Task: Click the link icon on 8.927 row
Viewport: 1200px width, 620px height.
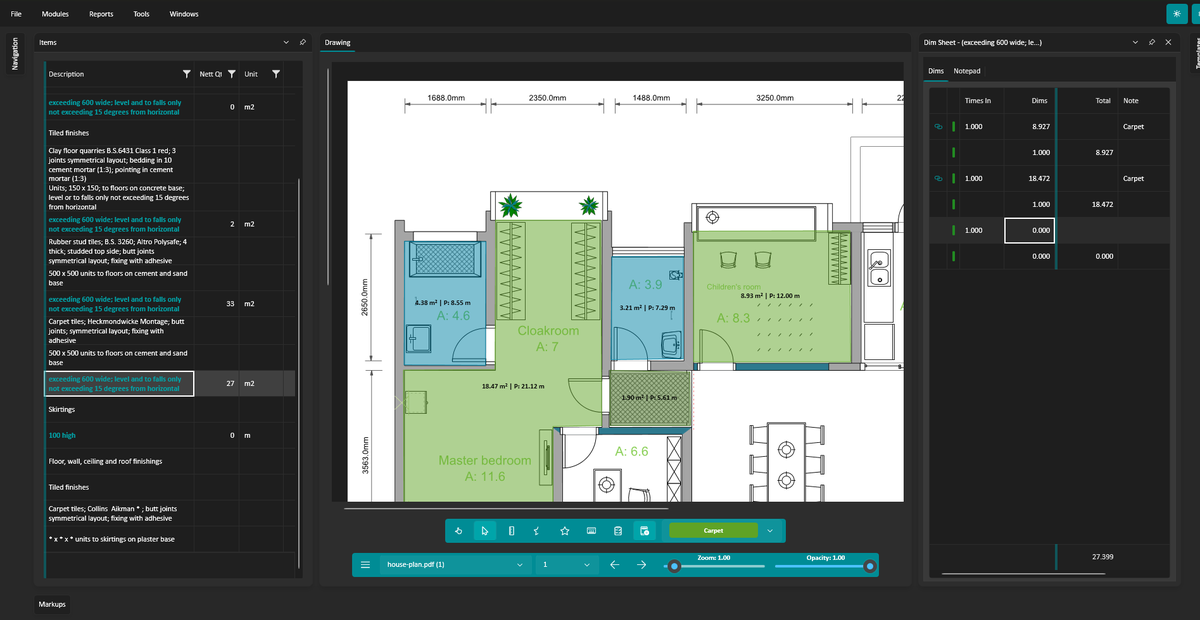Action: tap(939, 127)
